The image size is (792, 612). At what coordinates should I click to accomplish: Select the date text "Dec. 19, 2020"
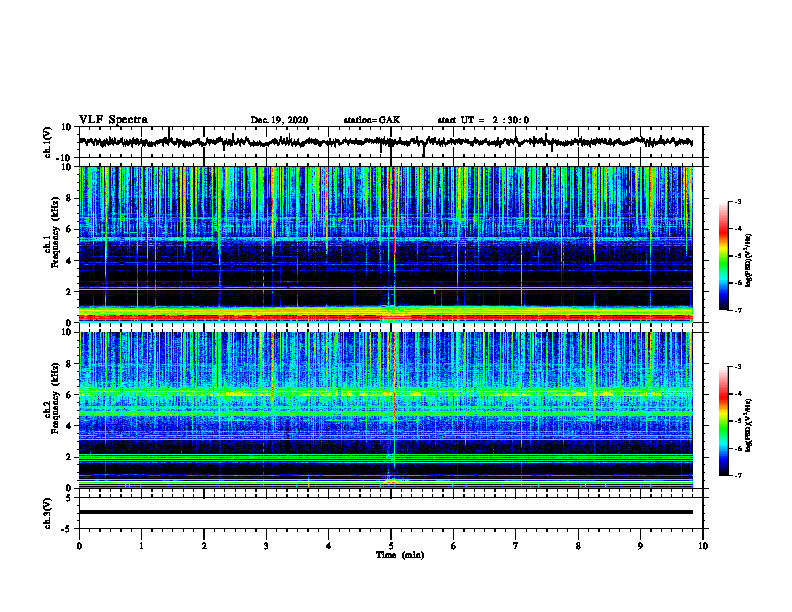pyautogui.click(x=279, y=120)
